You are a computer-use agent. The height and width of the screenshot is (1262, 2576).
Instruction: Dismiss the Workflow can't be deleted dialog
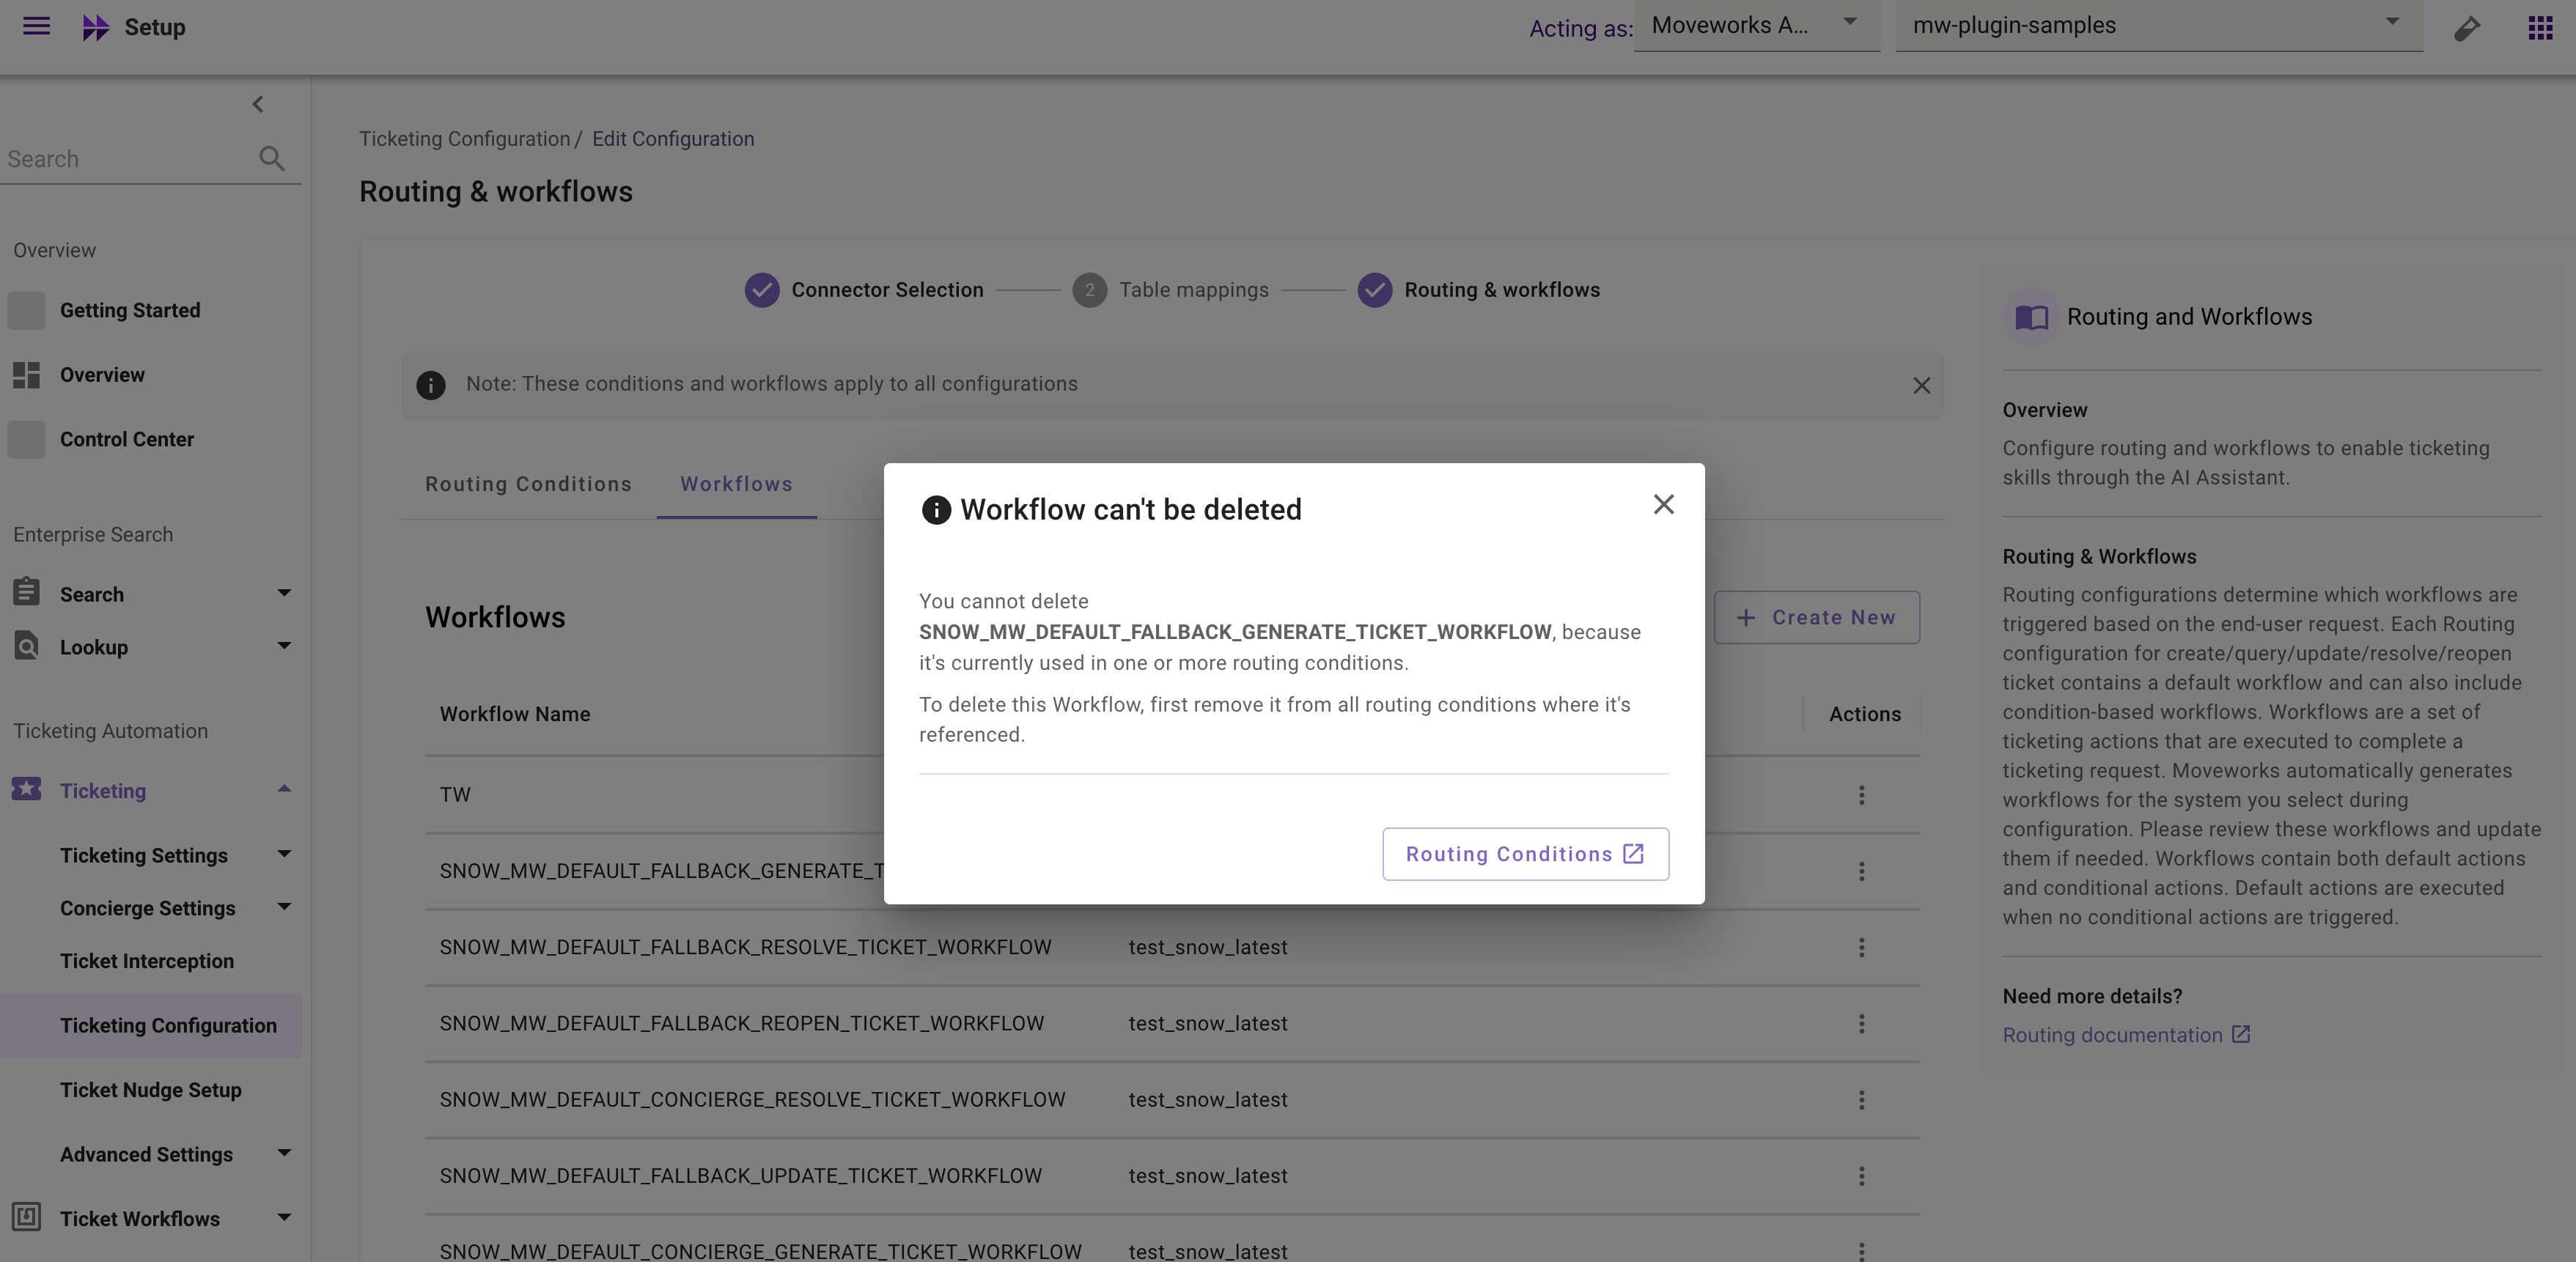(x=1663, y=504)
